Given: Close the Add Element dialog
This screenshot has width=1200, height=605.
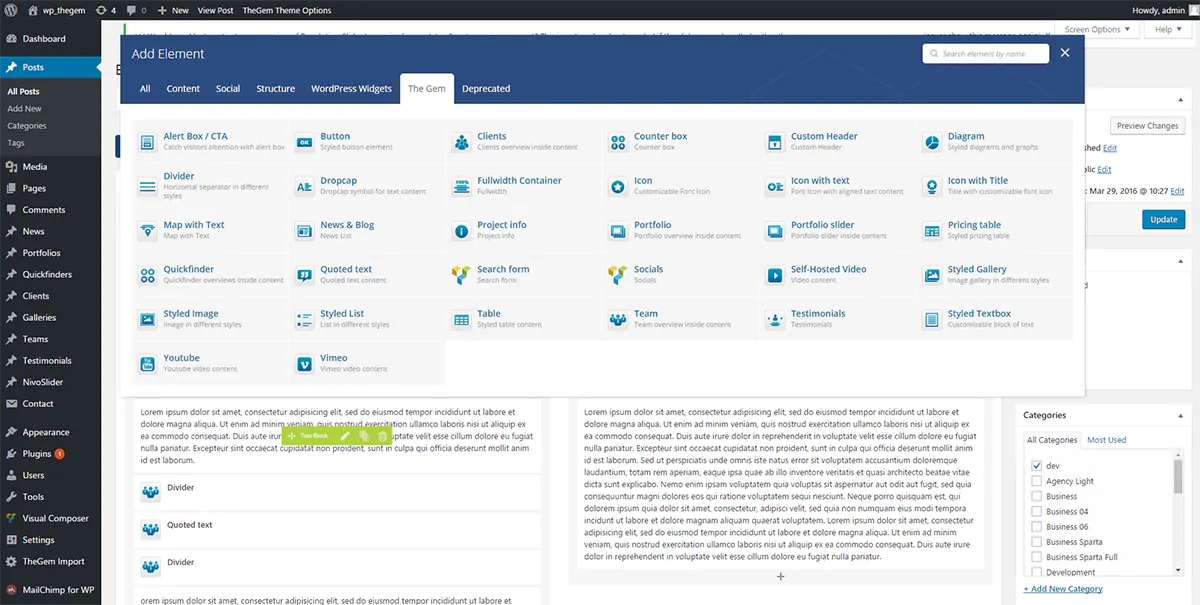Looking at the screenshot, I should click(x=1065, y=53).
